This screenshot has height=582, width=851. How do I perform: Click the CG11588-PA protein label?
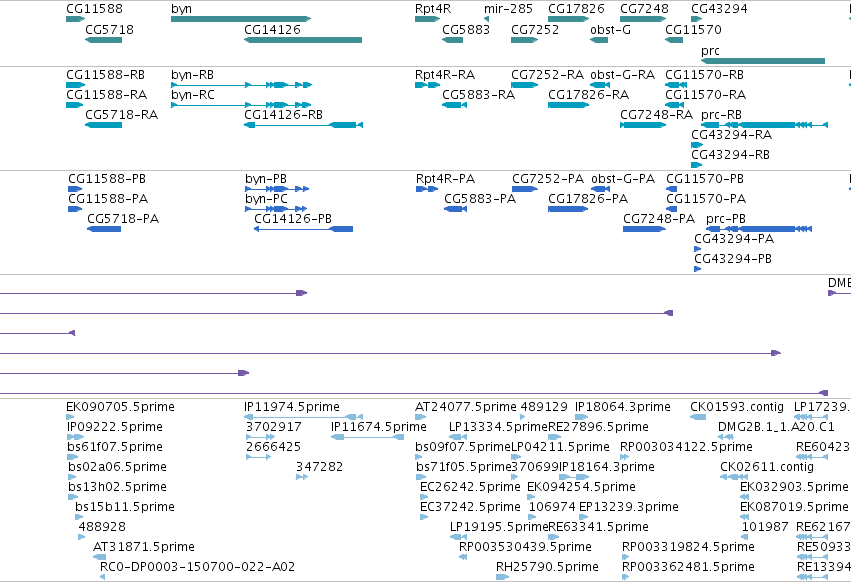(x=108, y=199)
